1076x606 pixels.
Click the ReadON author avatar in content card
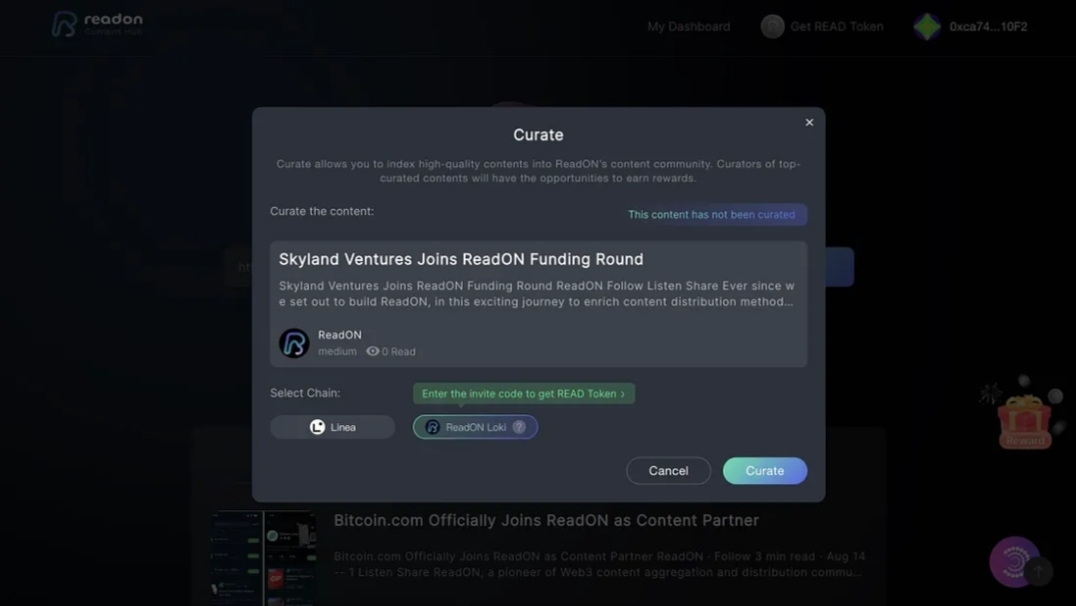coord(294,342)
